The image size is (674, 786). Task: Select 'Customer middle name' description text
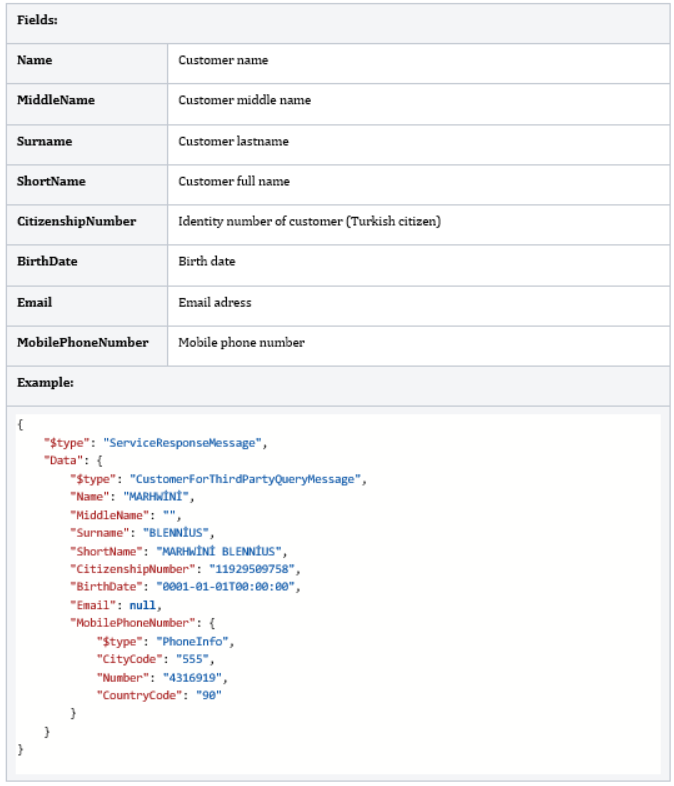(244, 100)
